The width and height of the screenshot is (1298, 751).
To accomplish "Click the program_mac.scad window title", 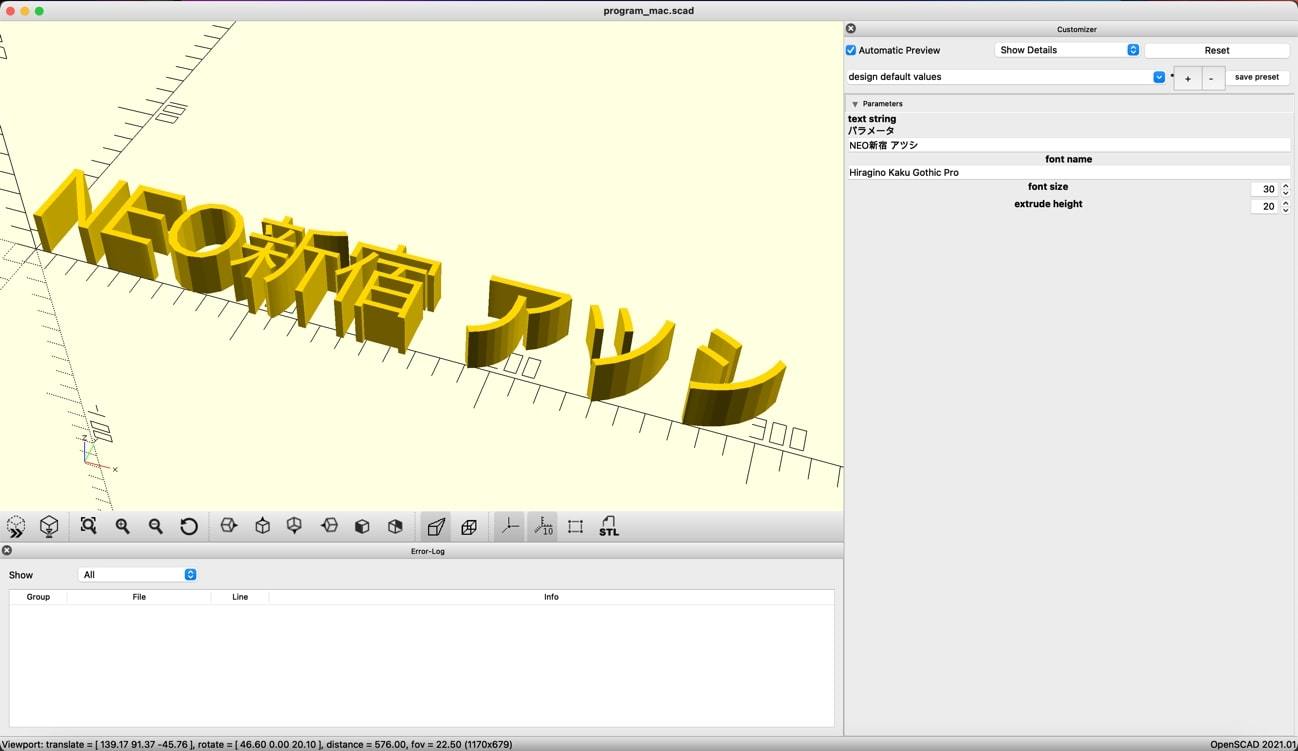I will click(649, 11).
